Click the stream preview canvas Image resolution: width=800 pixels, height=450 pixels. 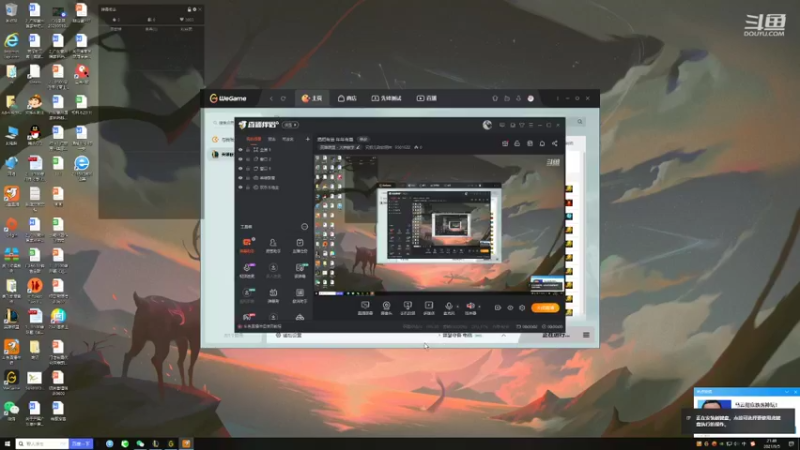tap(439, 223)
